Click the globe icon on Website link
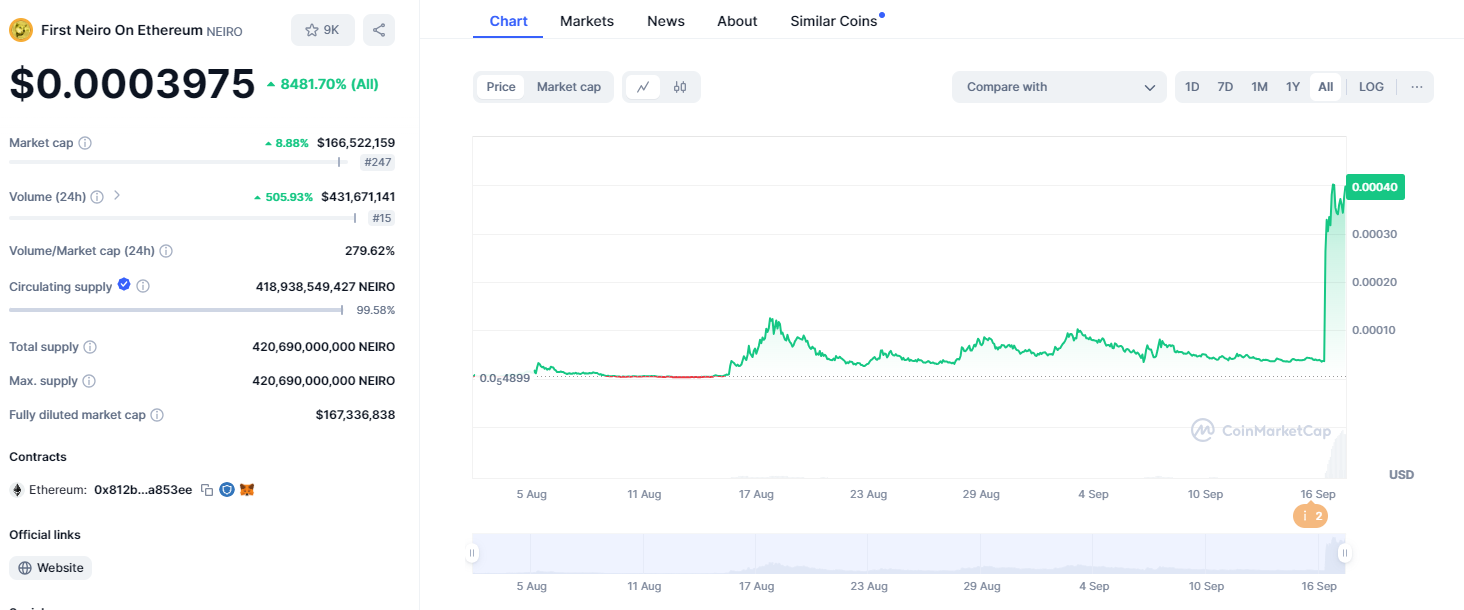 (x=25, y=568)
